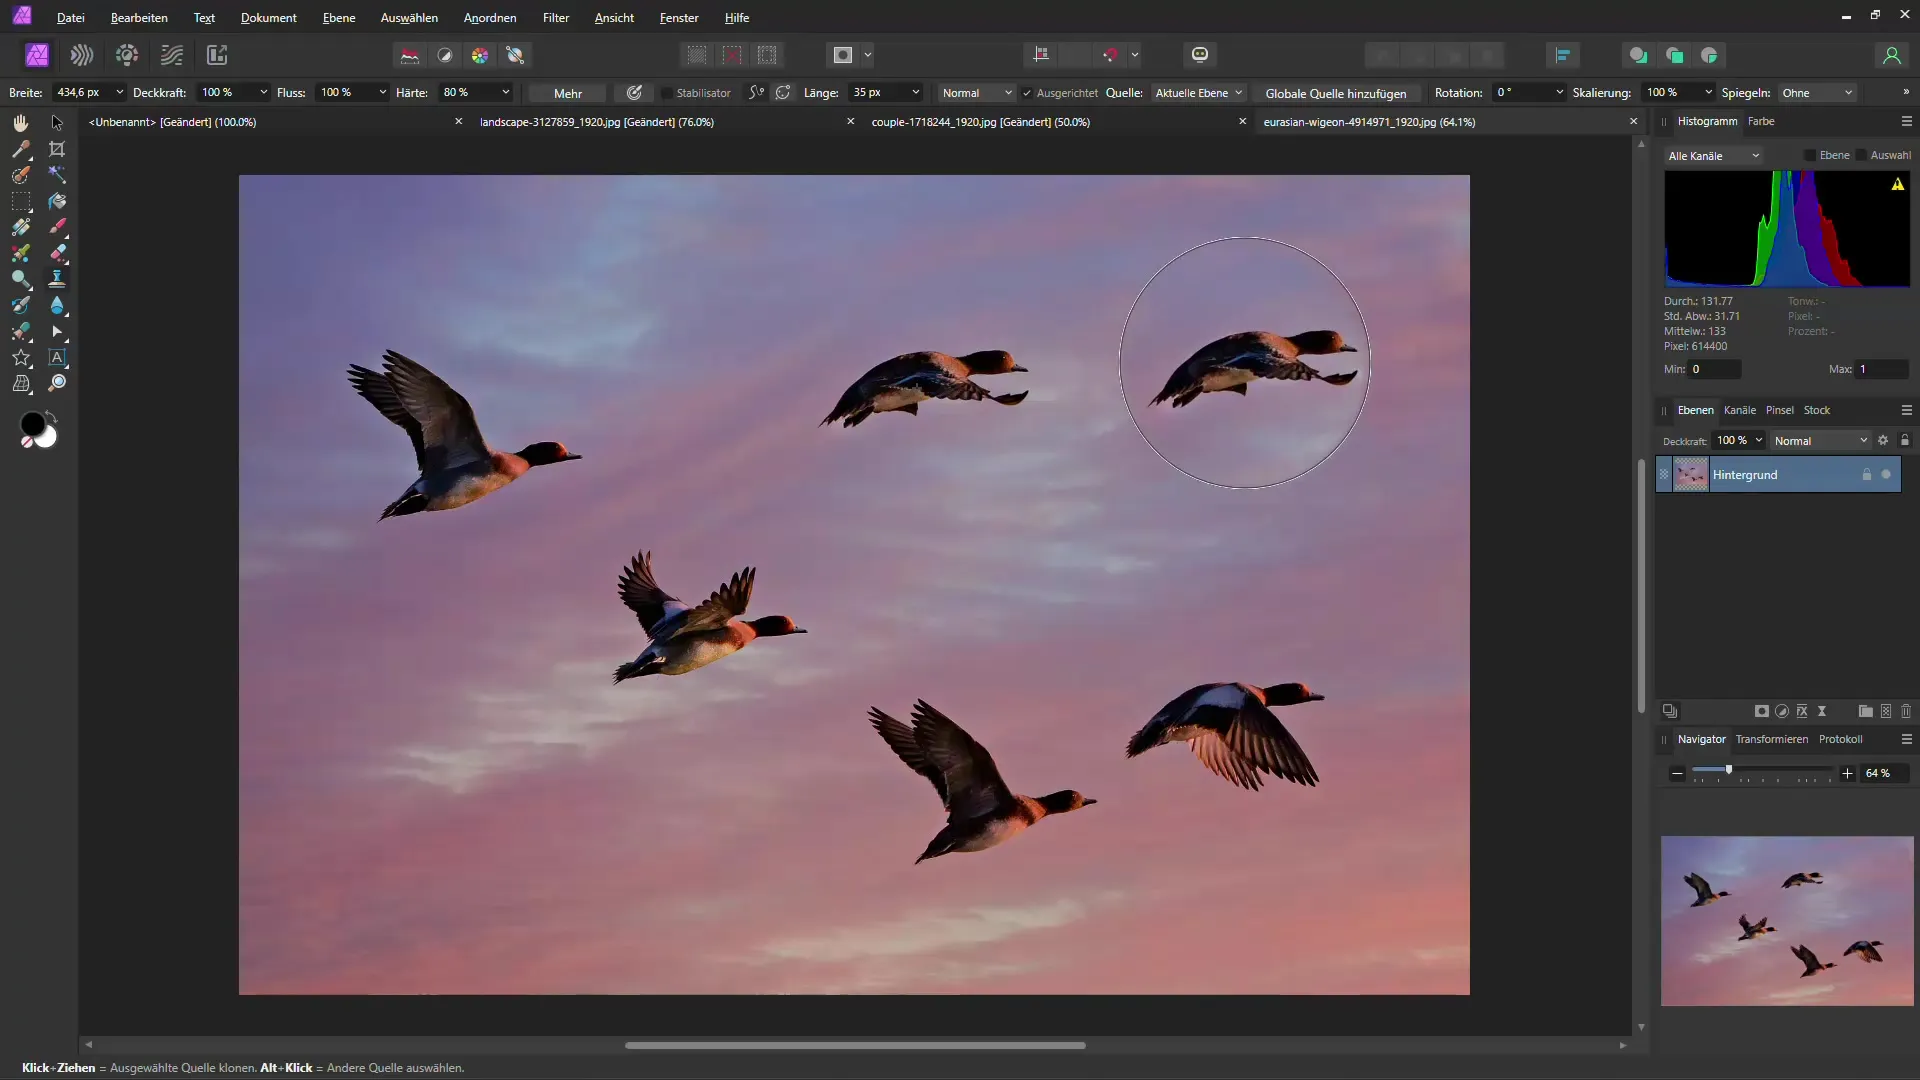Toggle the Auswahl checkbox in Histogramm
Screen dimensions: 1920x1080
1861,155
